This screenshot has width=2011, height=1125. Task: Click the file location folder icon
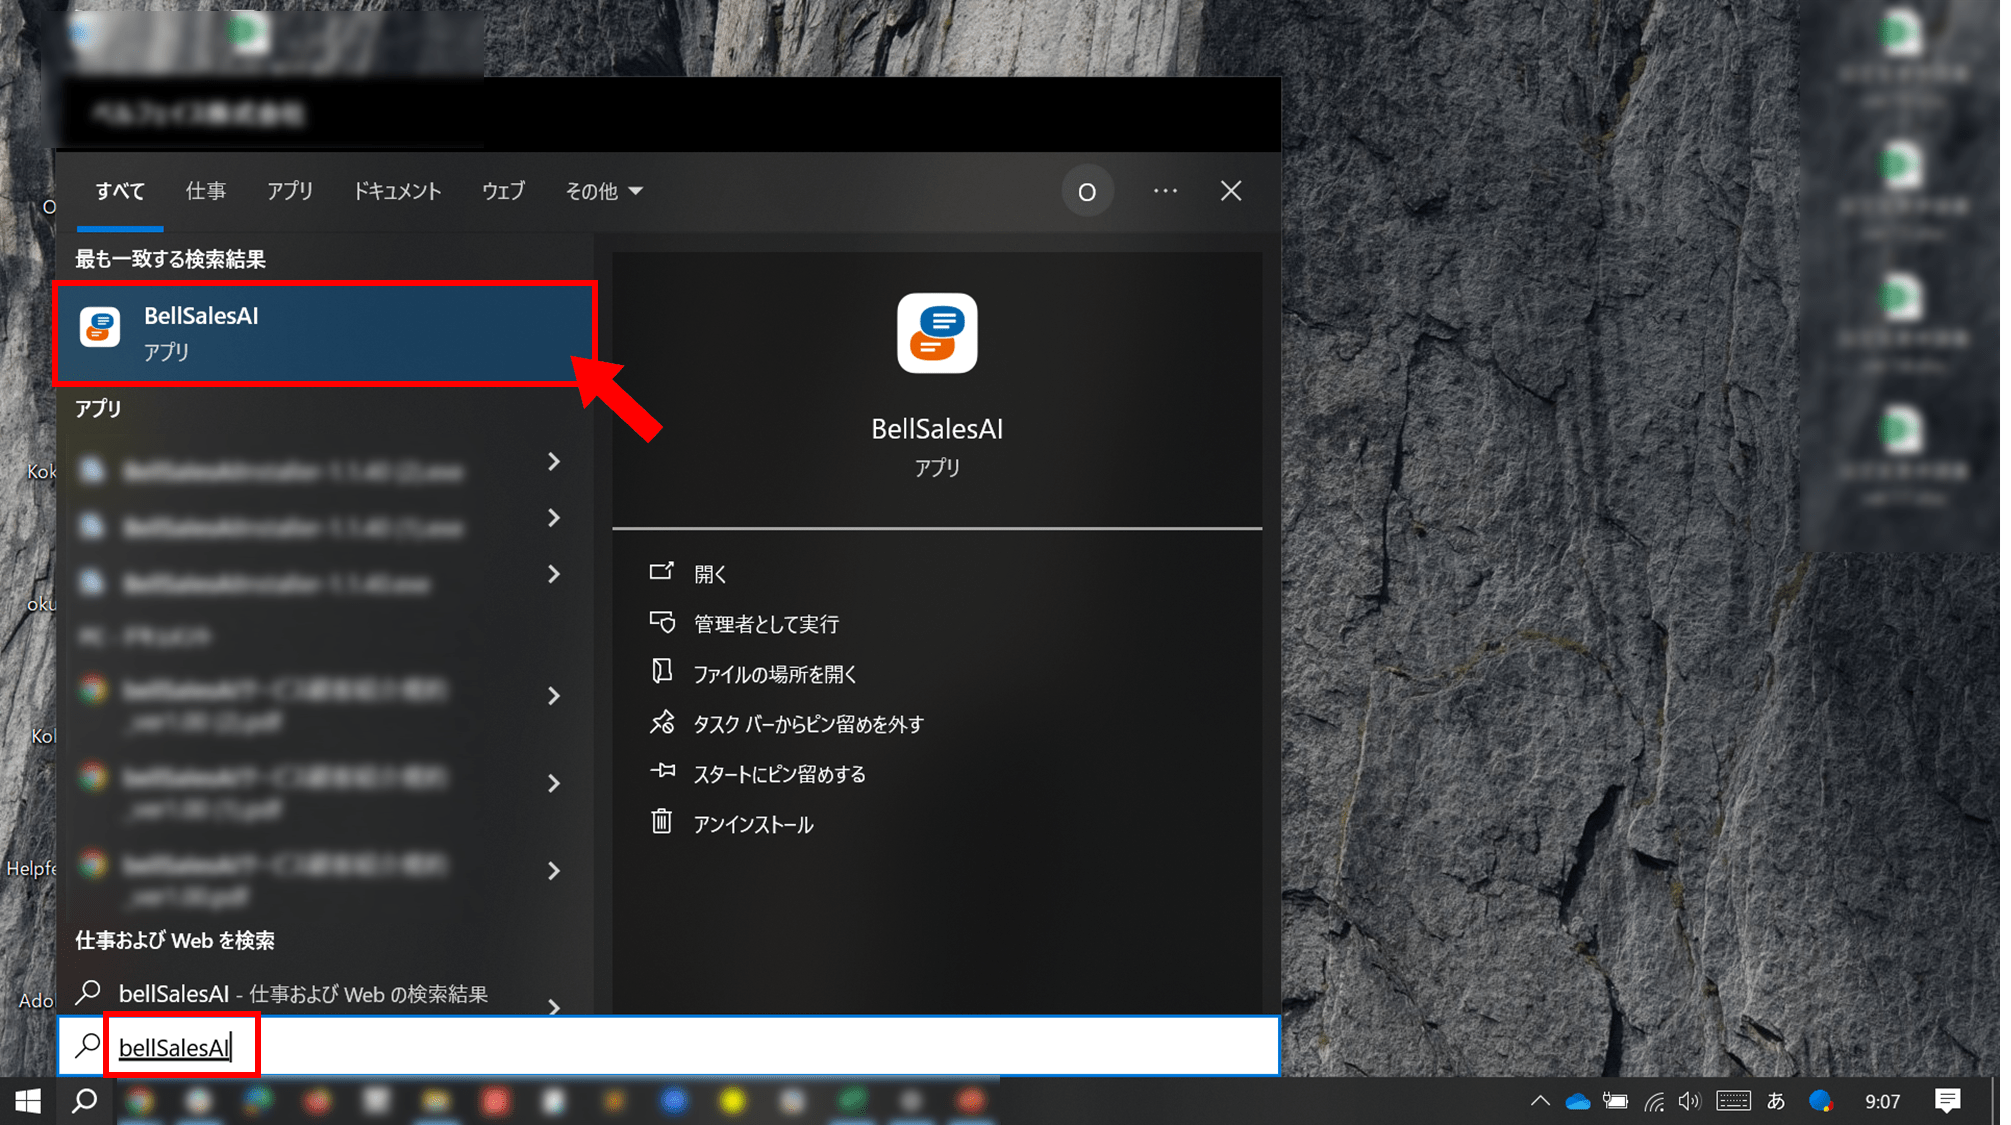point(661,671)
